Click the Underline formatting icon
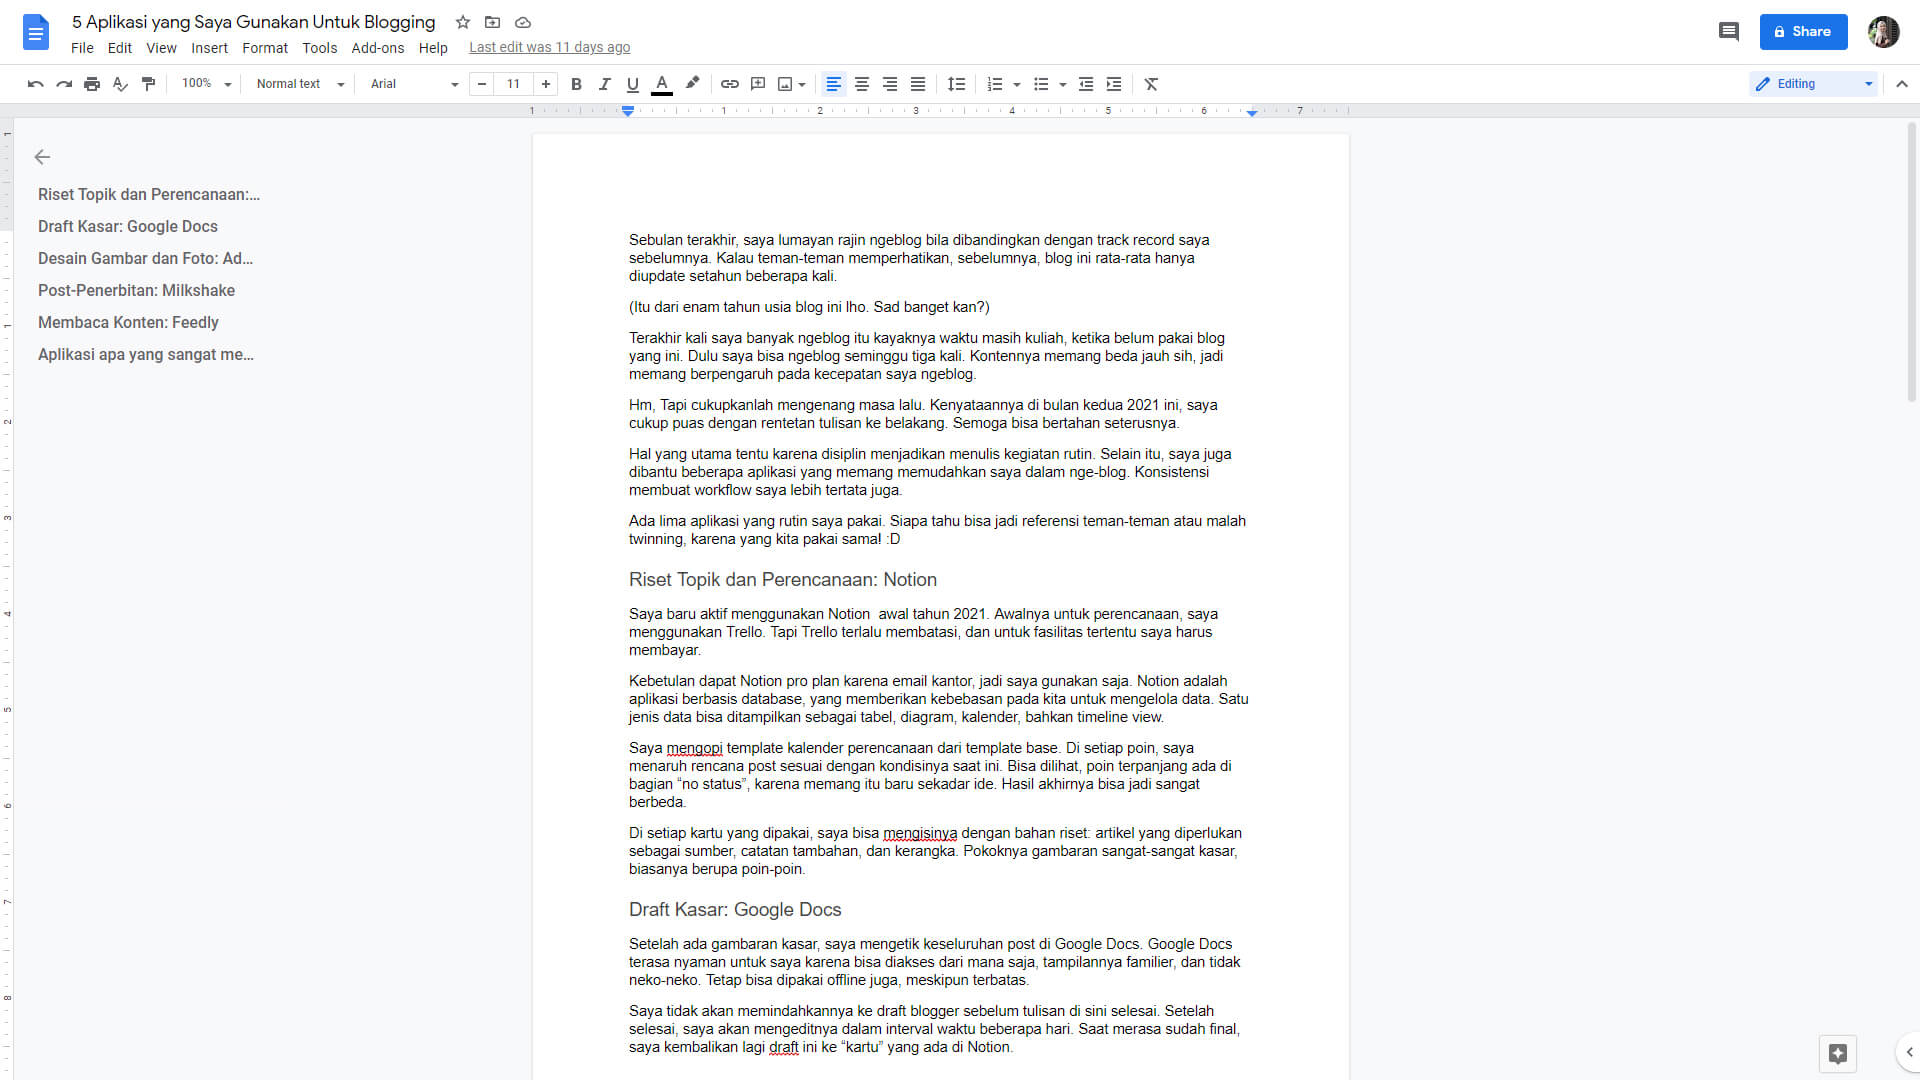1920x1080 pixels. click(632, 84)
